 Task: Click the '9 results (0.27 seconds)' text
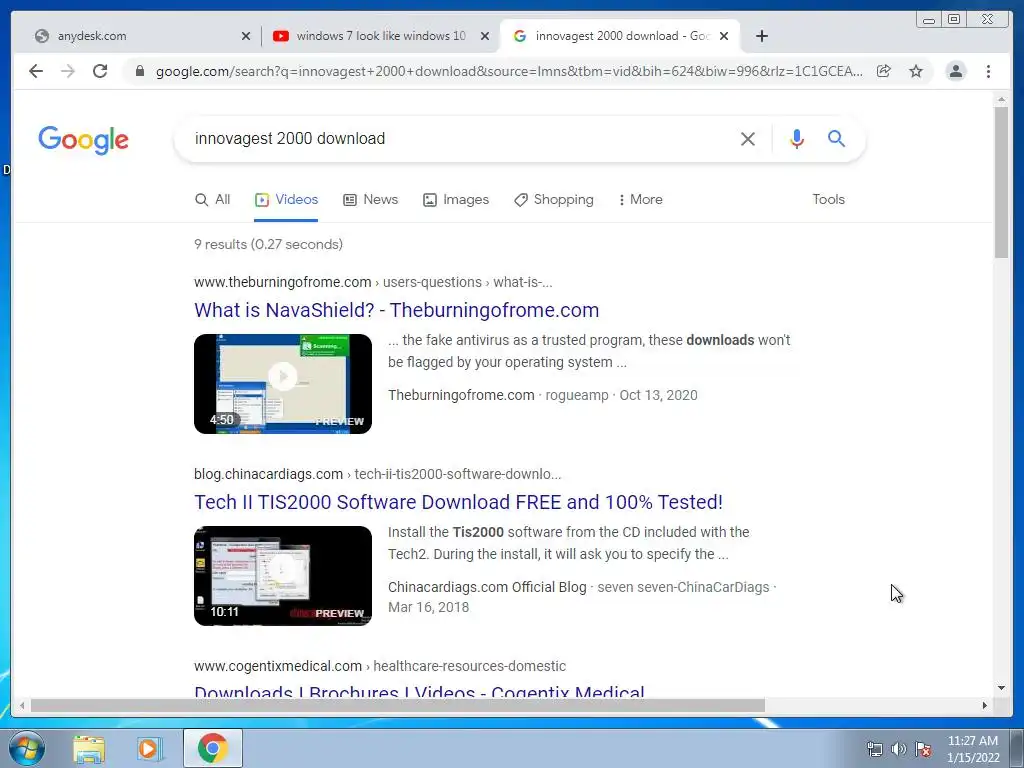(268, 244)
